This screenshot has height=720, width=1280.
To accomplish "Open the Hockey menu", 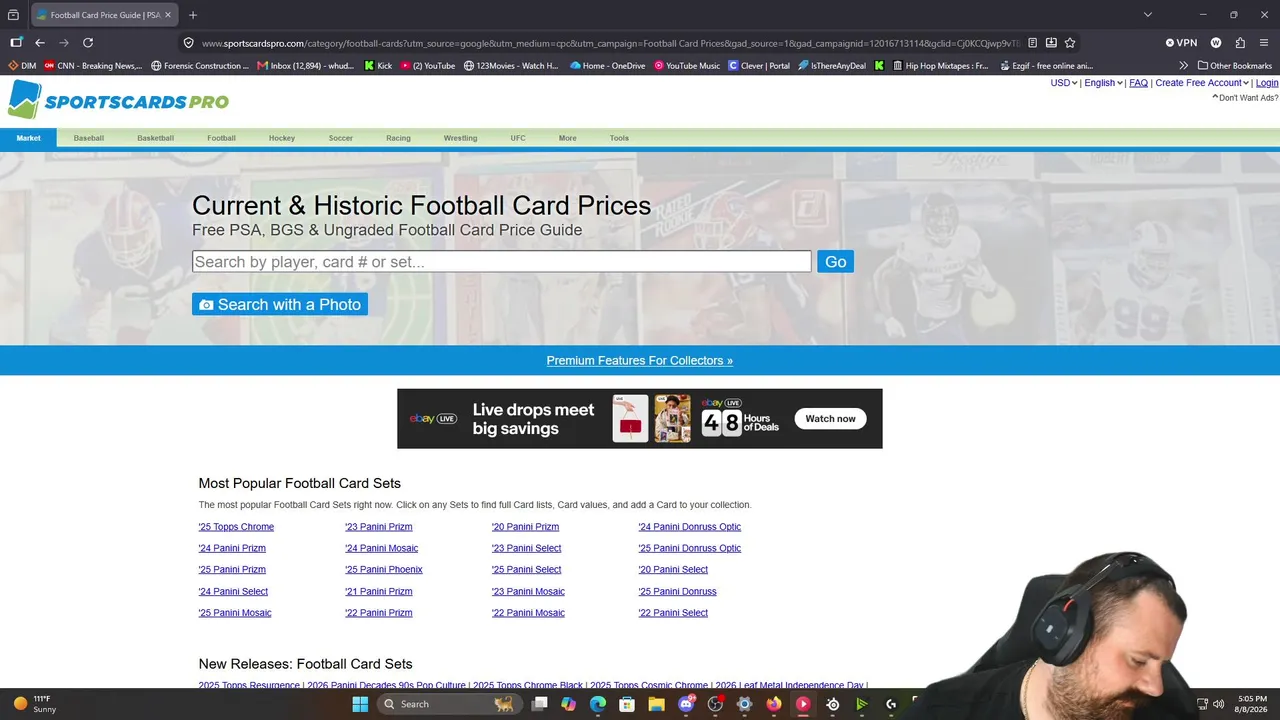I will coord(282,138).
